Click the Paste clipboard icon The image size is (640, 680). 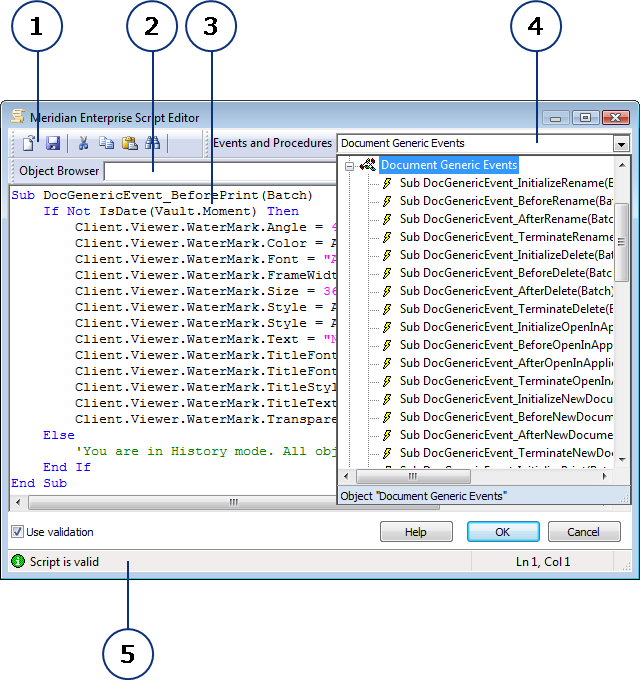tap(130, 143)
